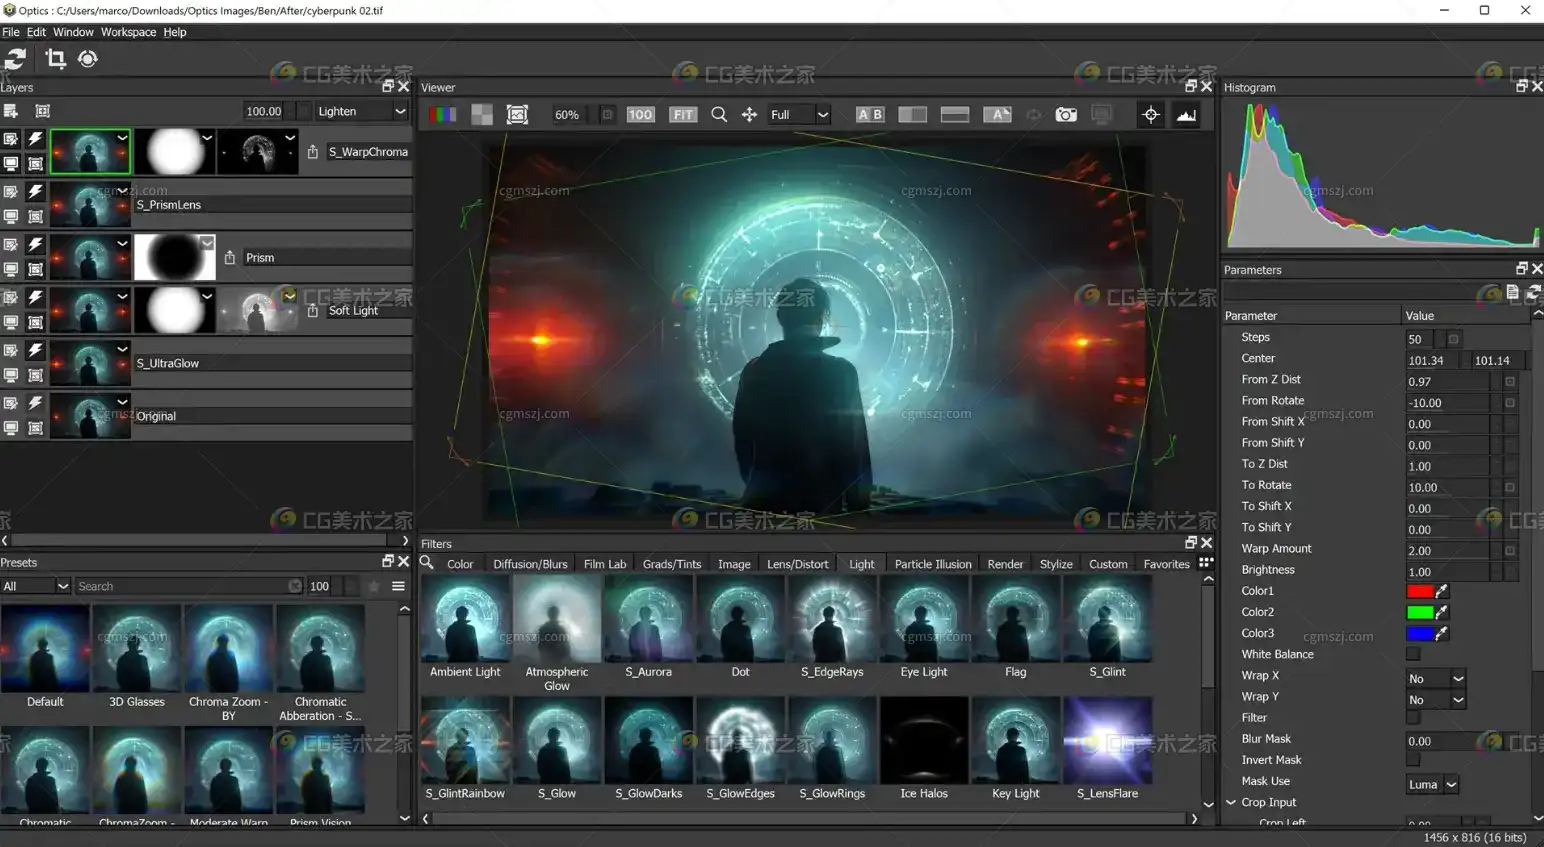This screenshot has height=847, width=1544.
Task: Click the snapshot camera icon in Viewer
Action: pos(1066,115)
